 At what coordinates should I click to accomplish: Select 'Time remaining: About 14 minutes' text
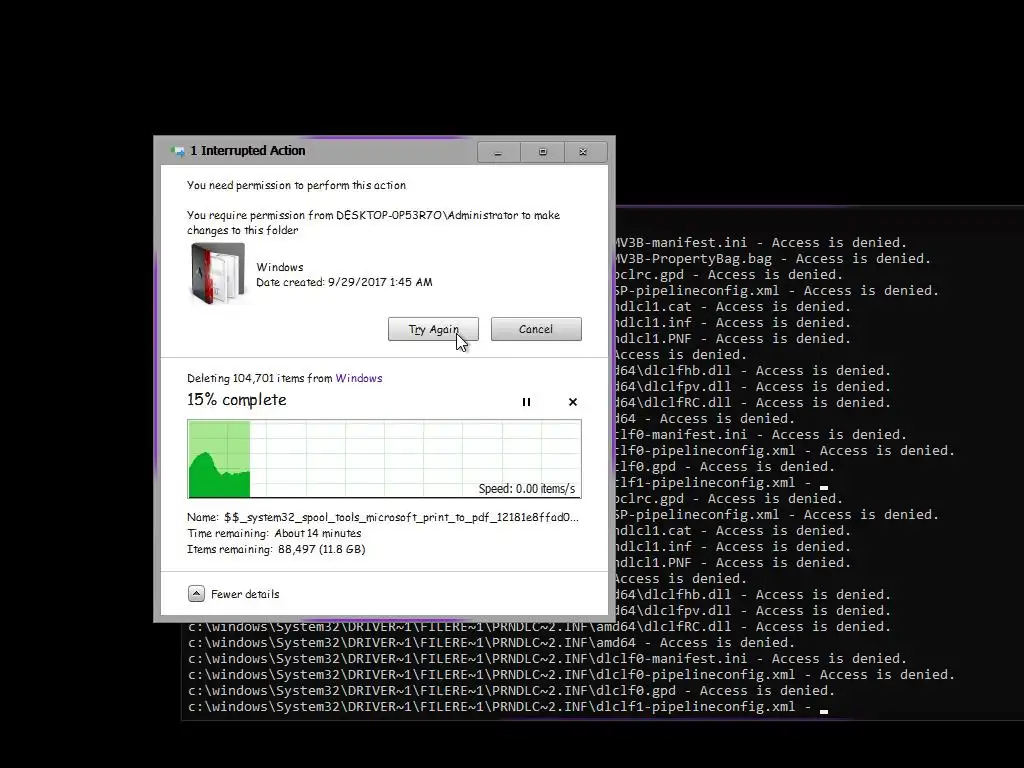tap(274, 533)
